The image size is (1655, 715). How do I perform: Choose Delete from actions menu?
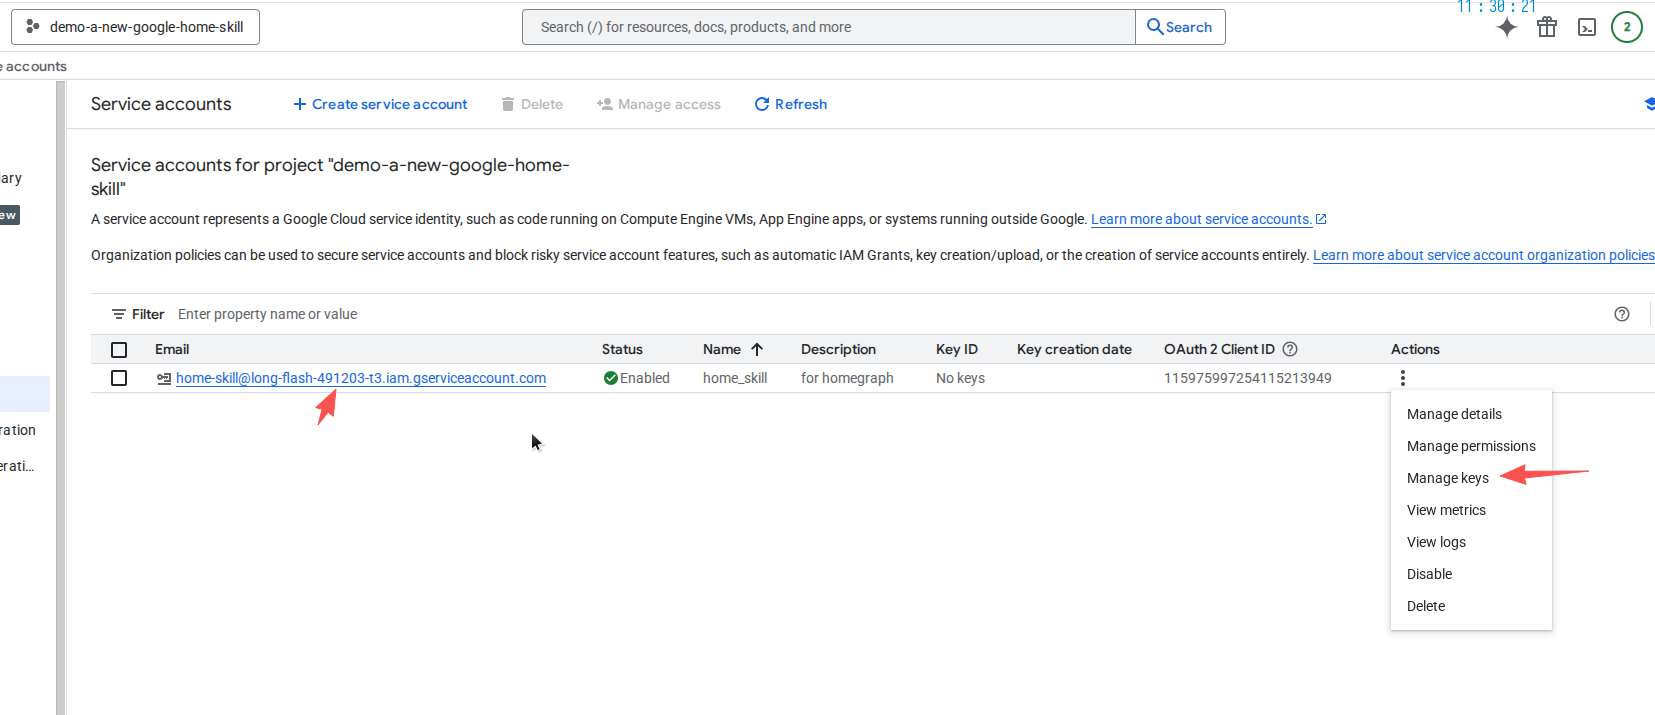click(1471, 606)
